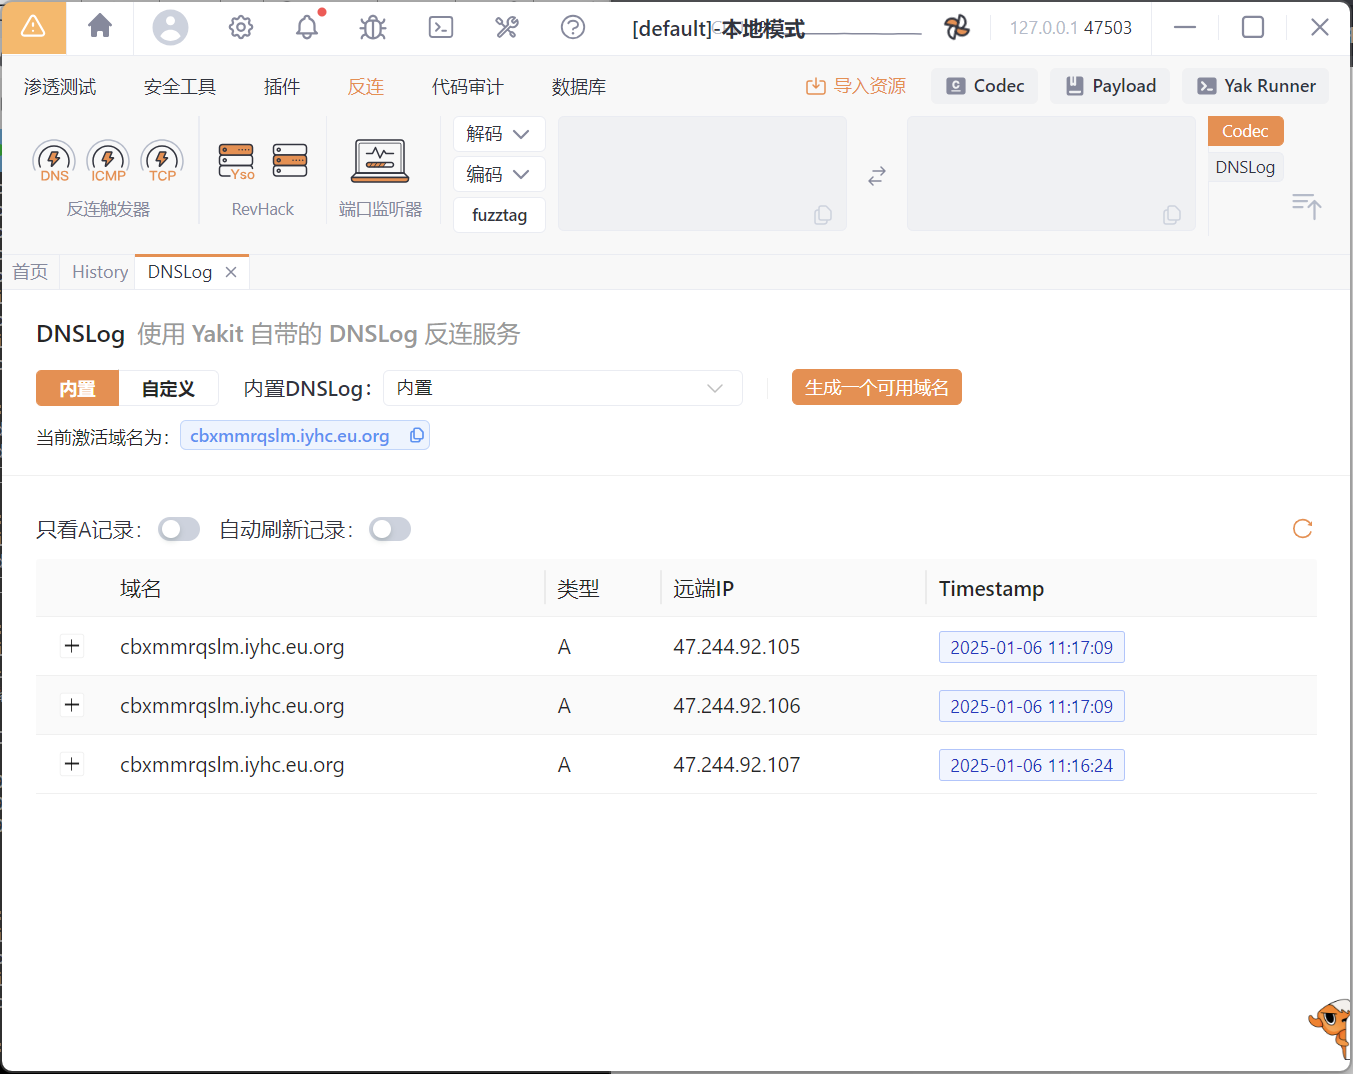
Task: Click the wrench and screwdriver tools icon
Action: [507, 27]
